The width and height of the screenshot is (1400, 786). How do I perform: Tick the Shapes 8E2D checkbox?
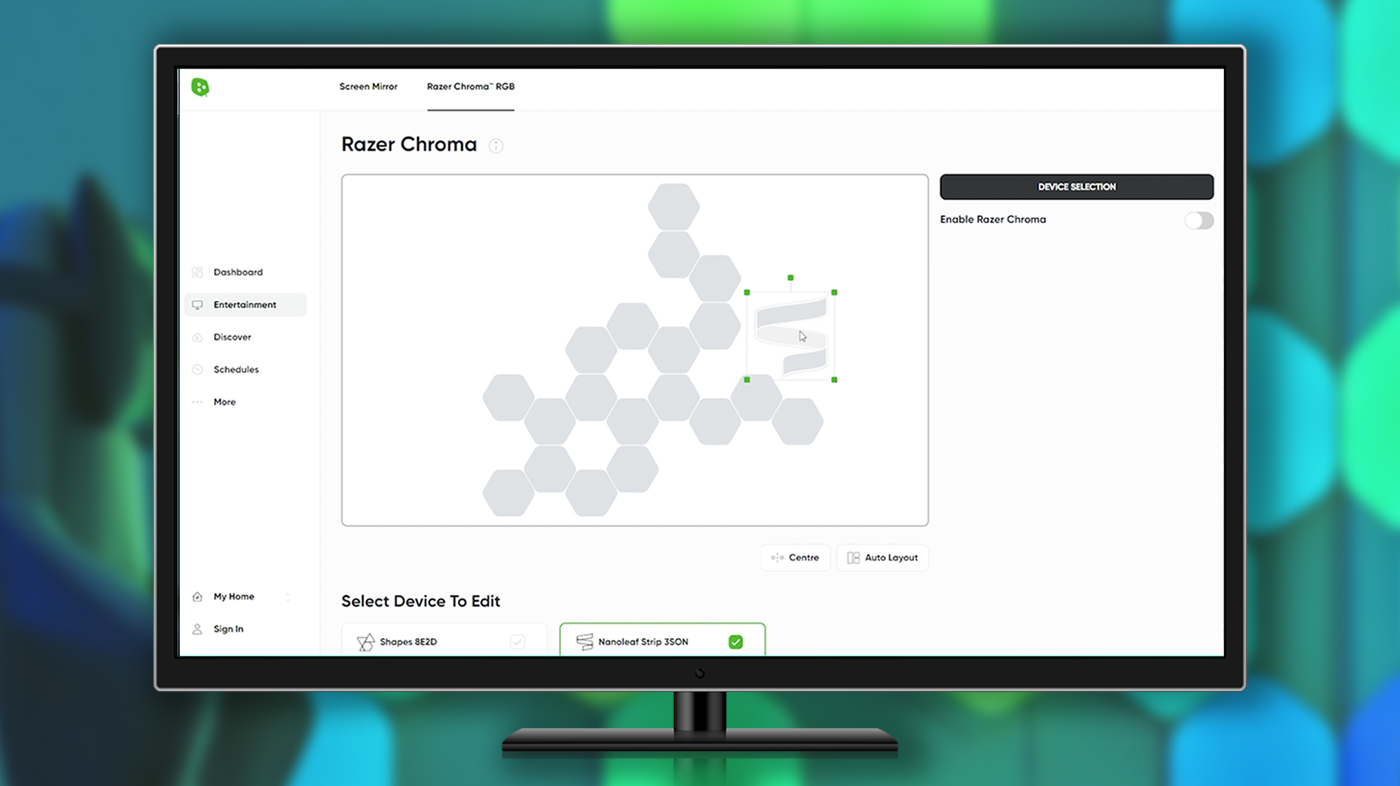point(517,642)
